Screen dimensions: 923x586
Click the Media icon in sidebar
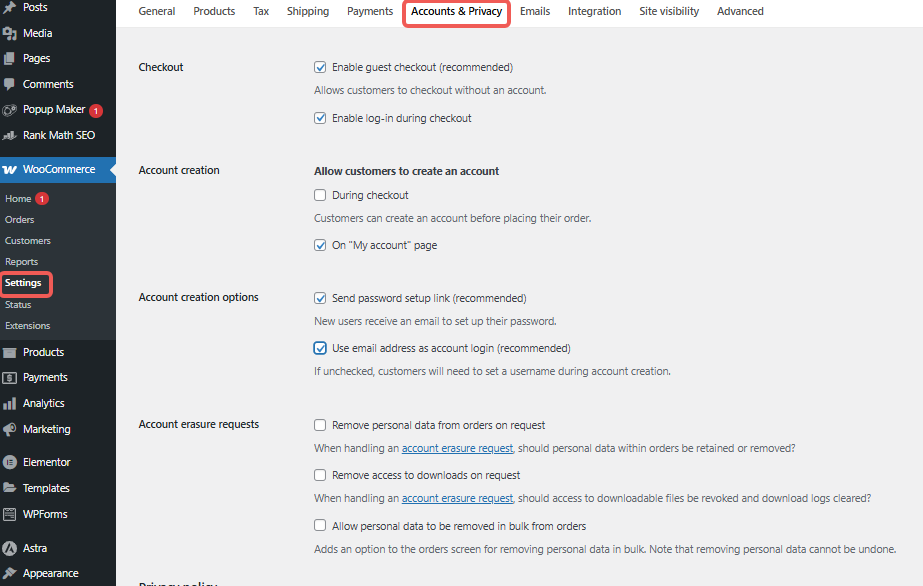click(10, 33)
